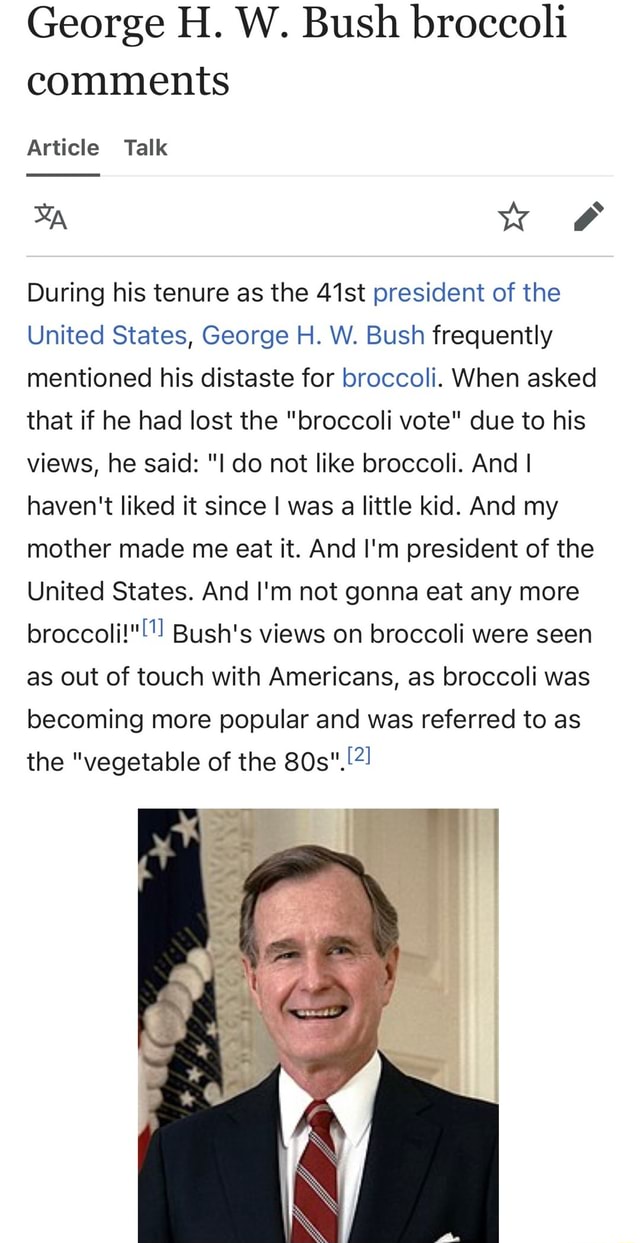The height and width of the screenshot is (1243, 640).
Task: Choose another language with the language icon
Action: (x=50, y=216)
